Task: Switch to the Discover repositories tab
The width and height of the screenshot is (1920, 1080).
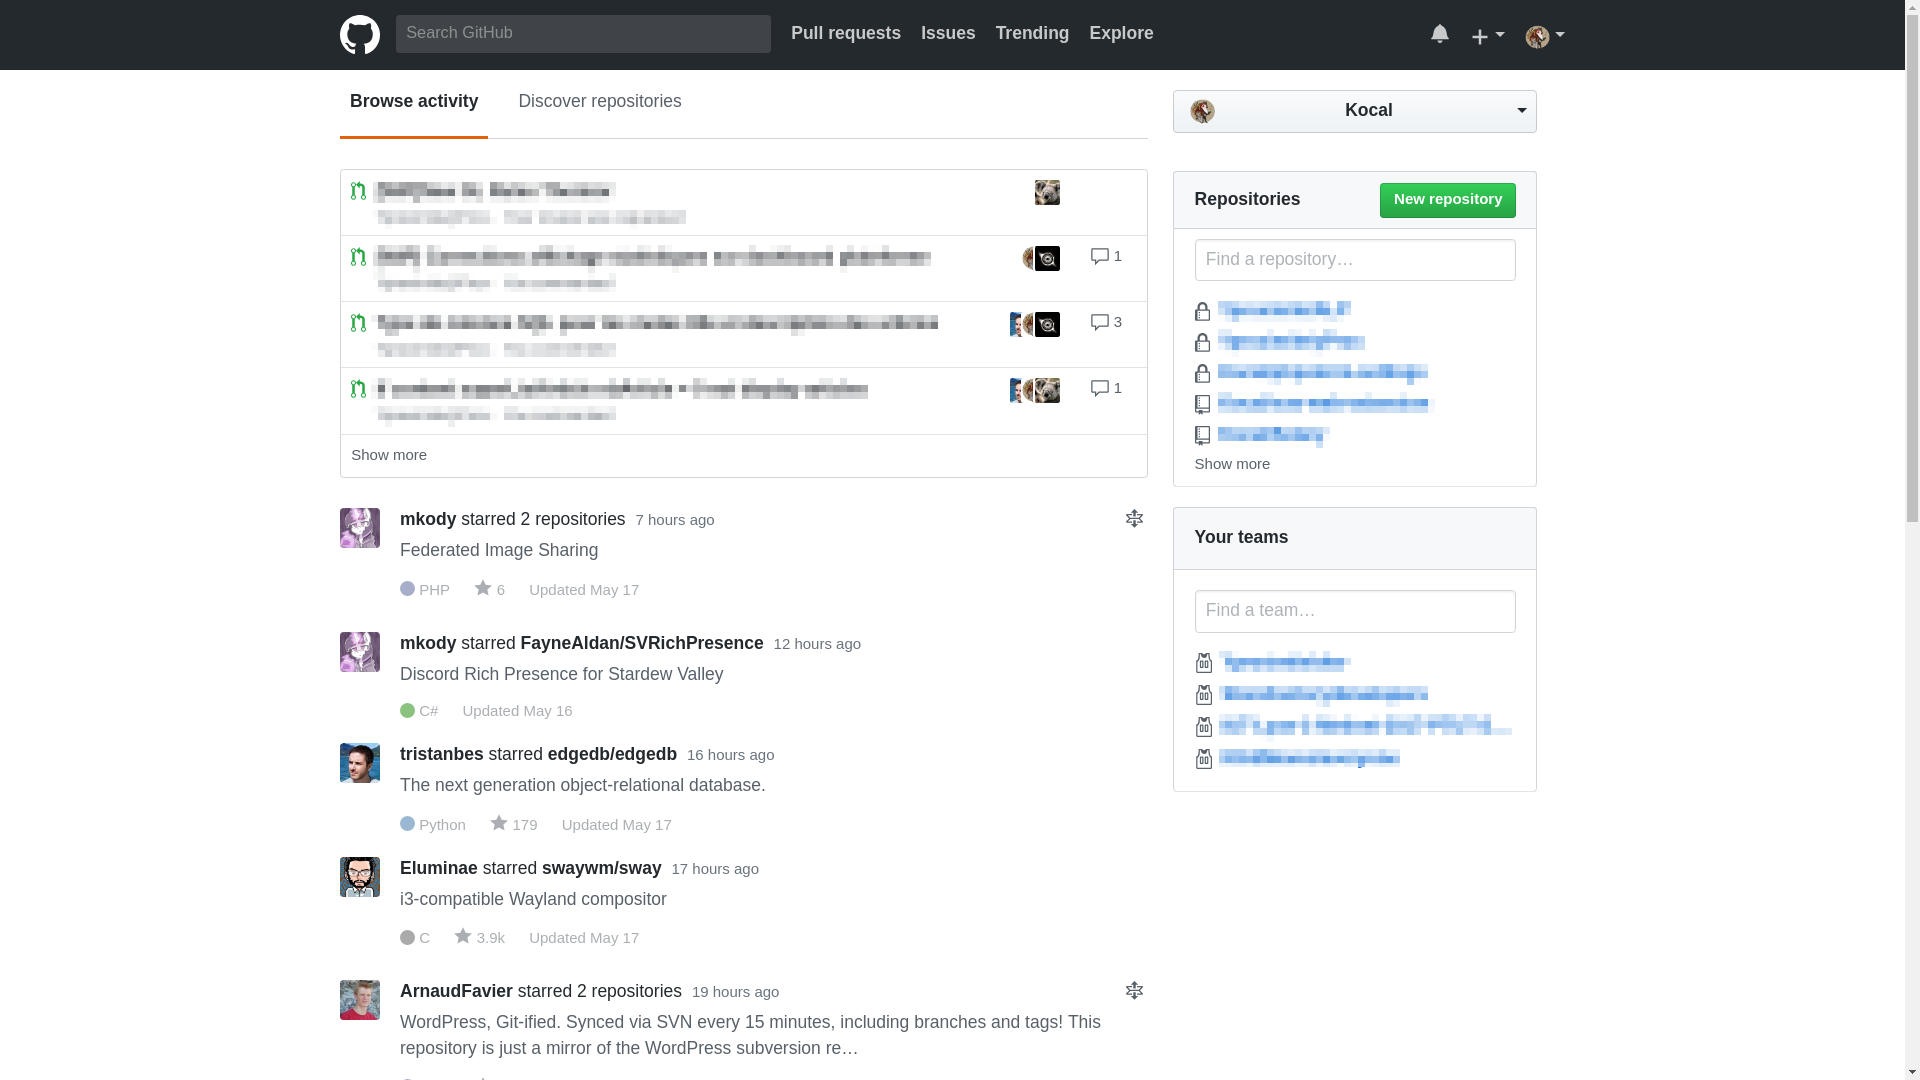Action: (600, 102)
